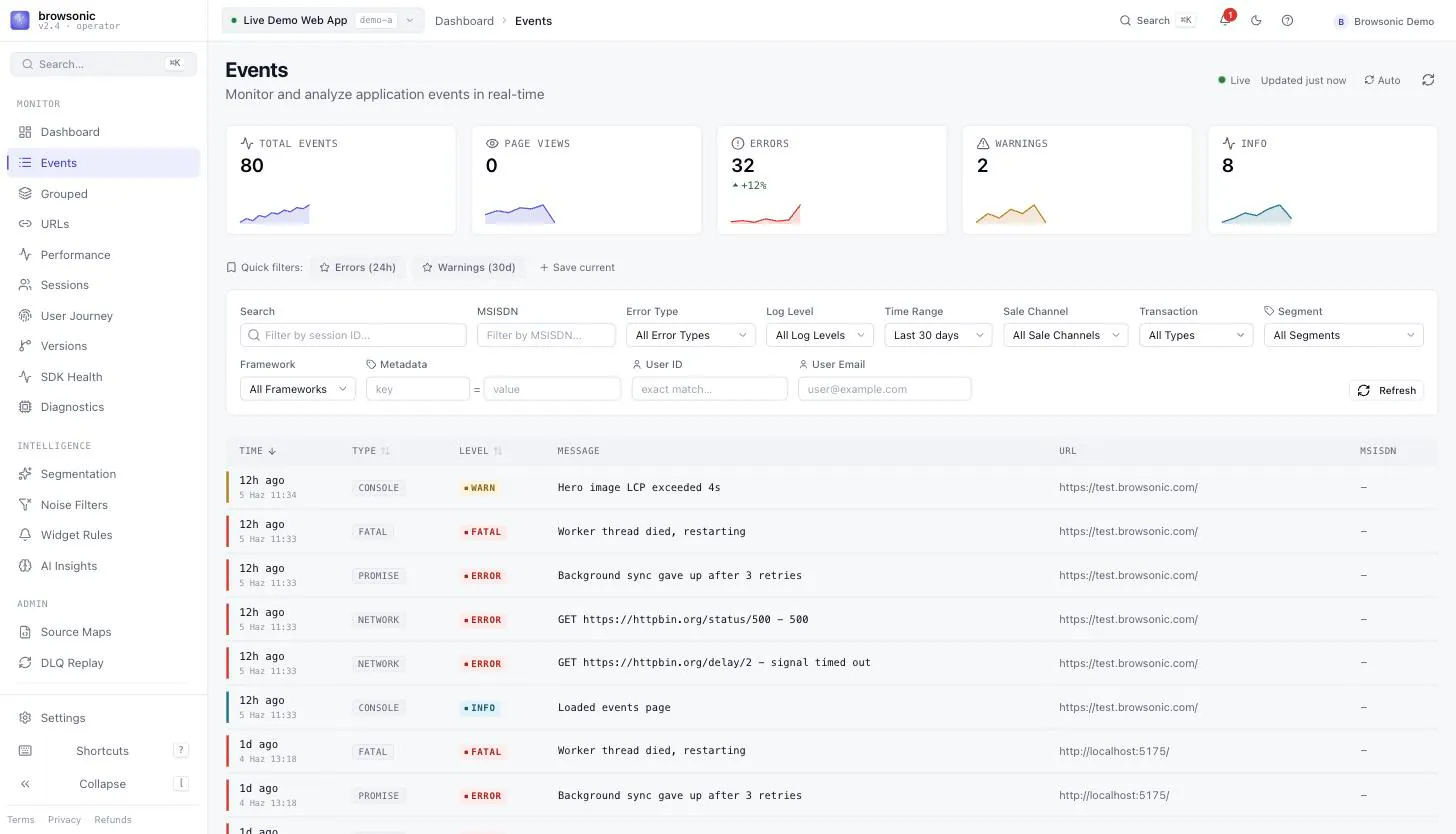Open the Privacy link
This screenshot has height=834, width=1456.
[x=64, y=820]
